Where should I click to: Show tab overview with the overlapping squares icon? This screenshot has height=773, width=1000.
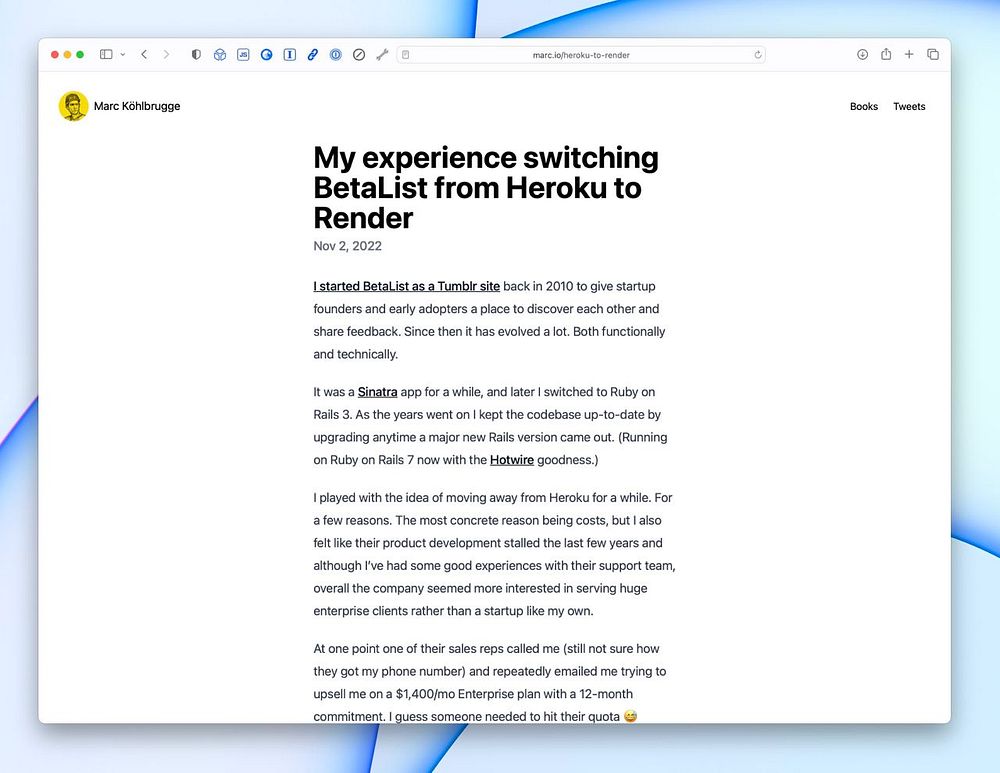932,55
